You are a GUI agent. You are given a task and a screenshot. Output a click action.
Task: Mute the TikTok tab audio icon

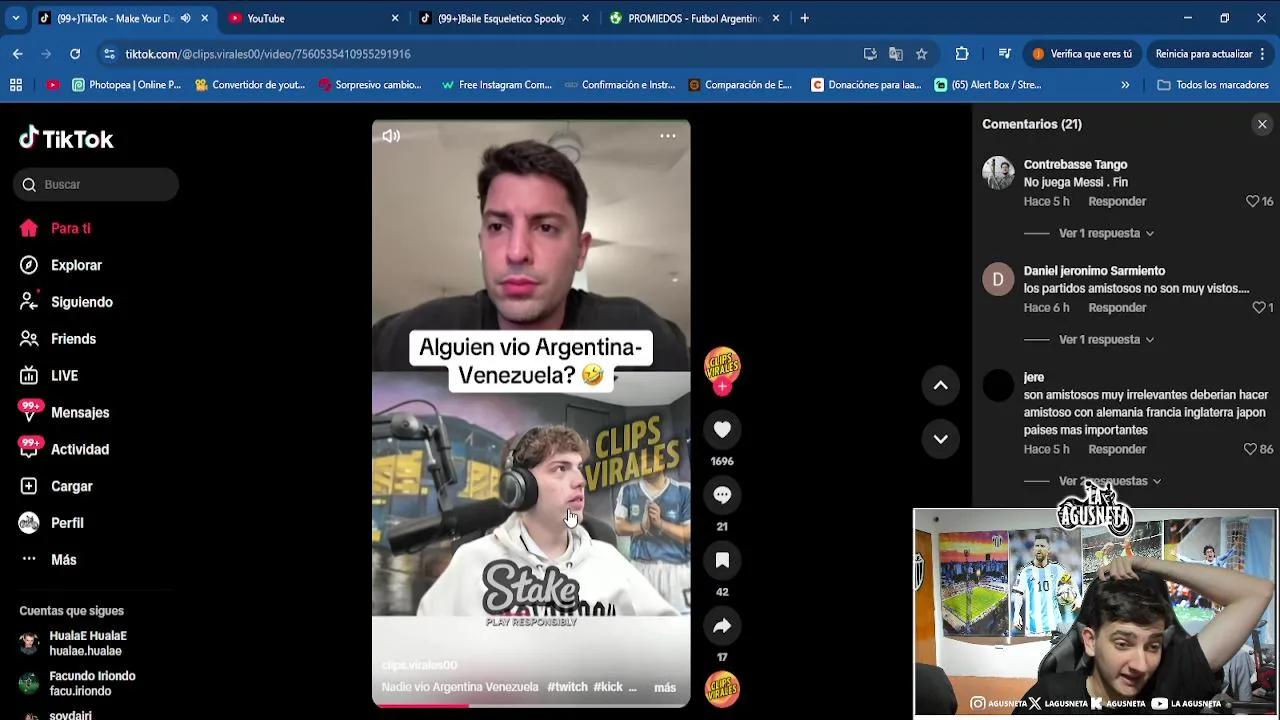click(185, 18)
